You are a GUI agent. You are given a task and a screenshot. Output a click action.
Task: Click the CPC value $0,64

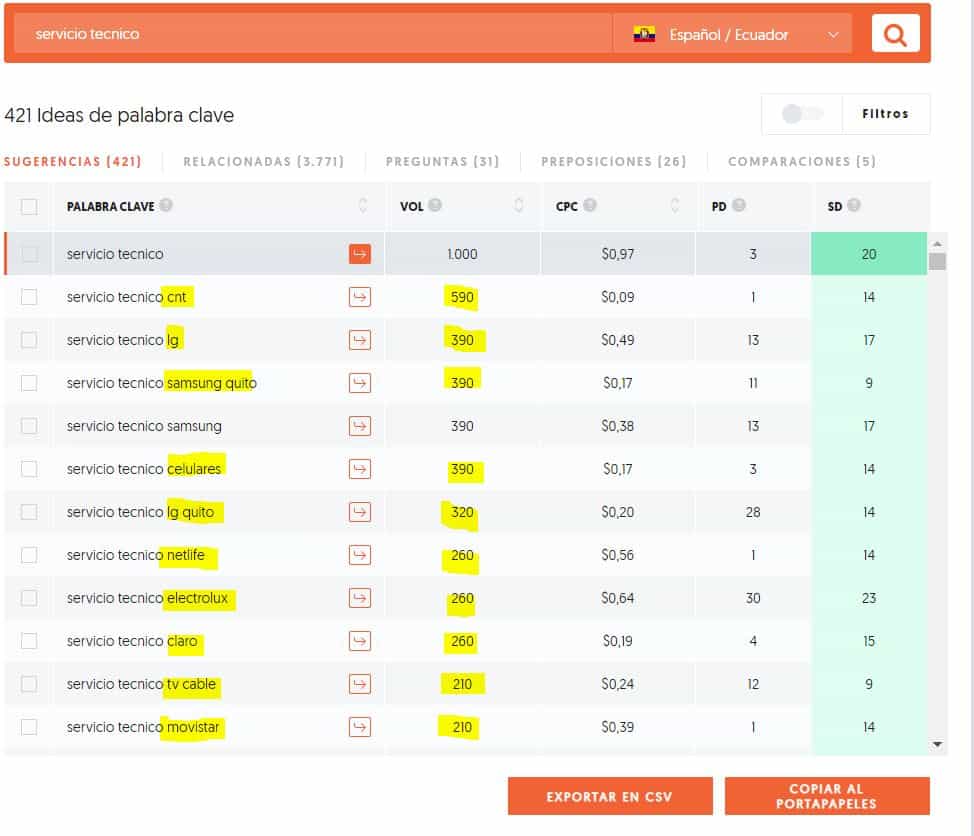pyautogui.click(x=617, y=598)
